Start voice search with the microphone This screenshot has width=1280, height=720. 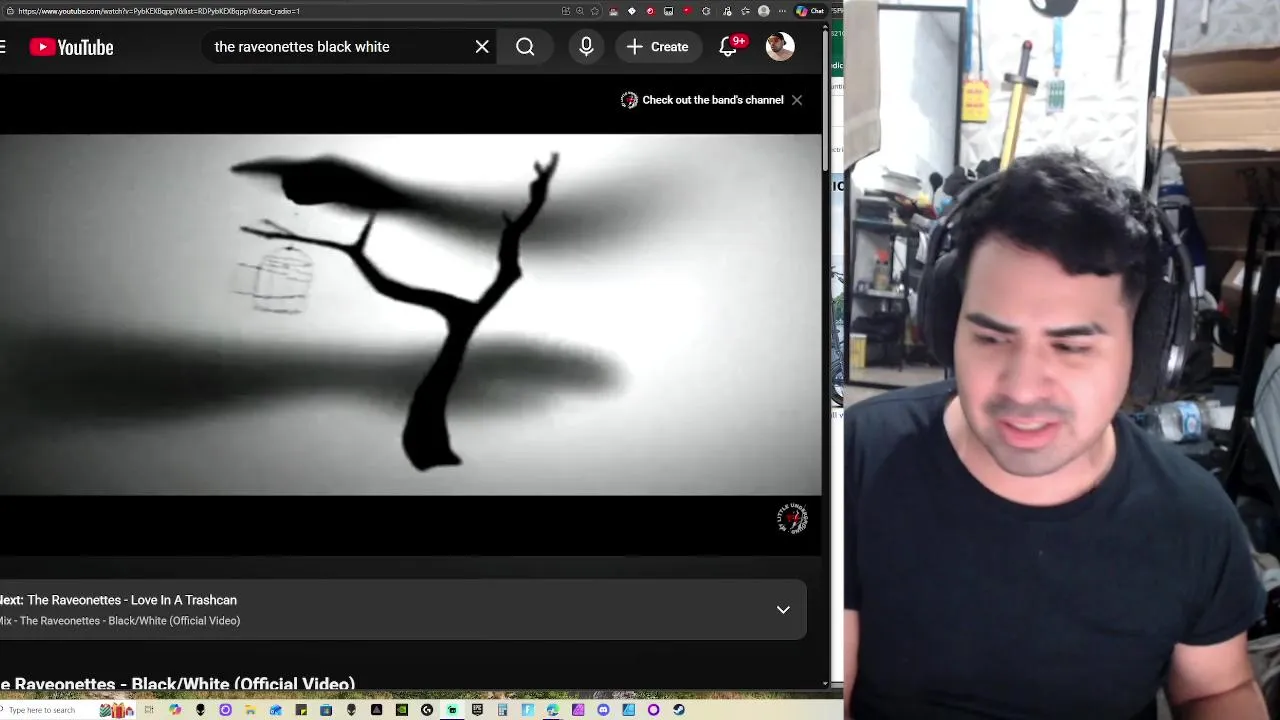pyautogui.click(x=586, y=47)
